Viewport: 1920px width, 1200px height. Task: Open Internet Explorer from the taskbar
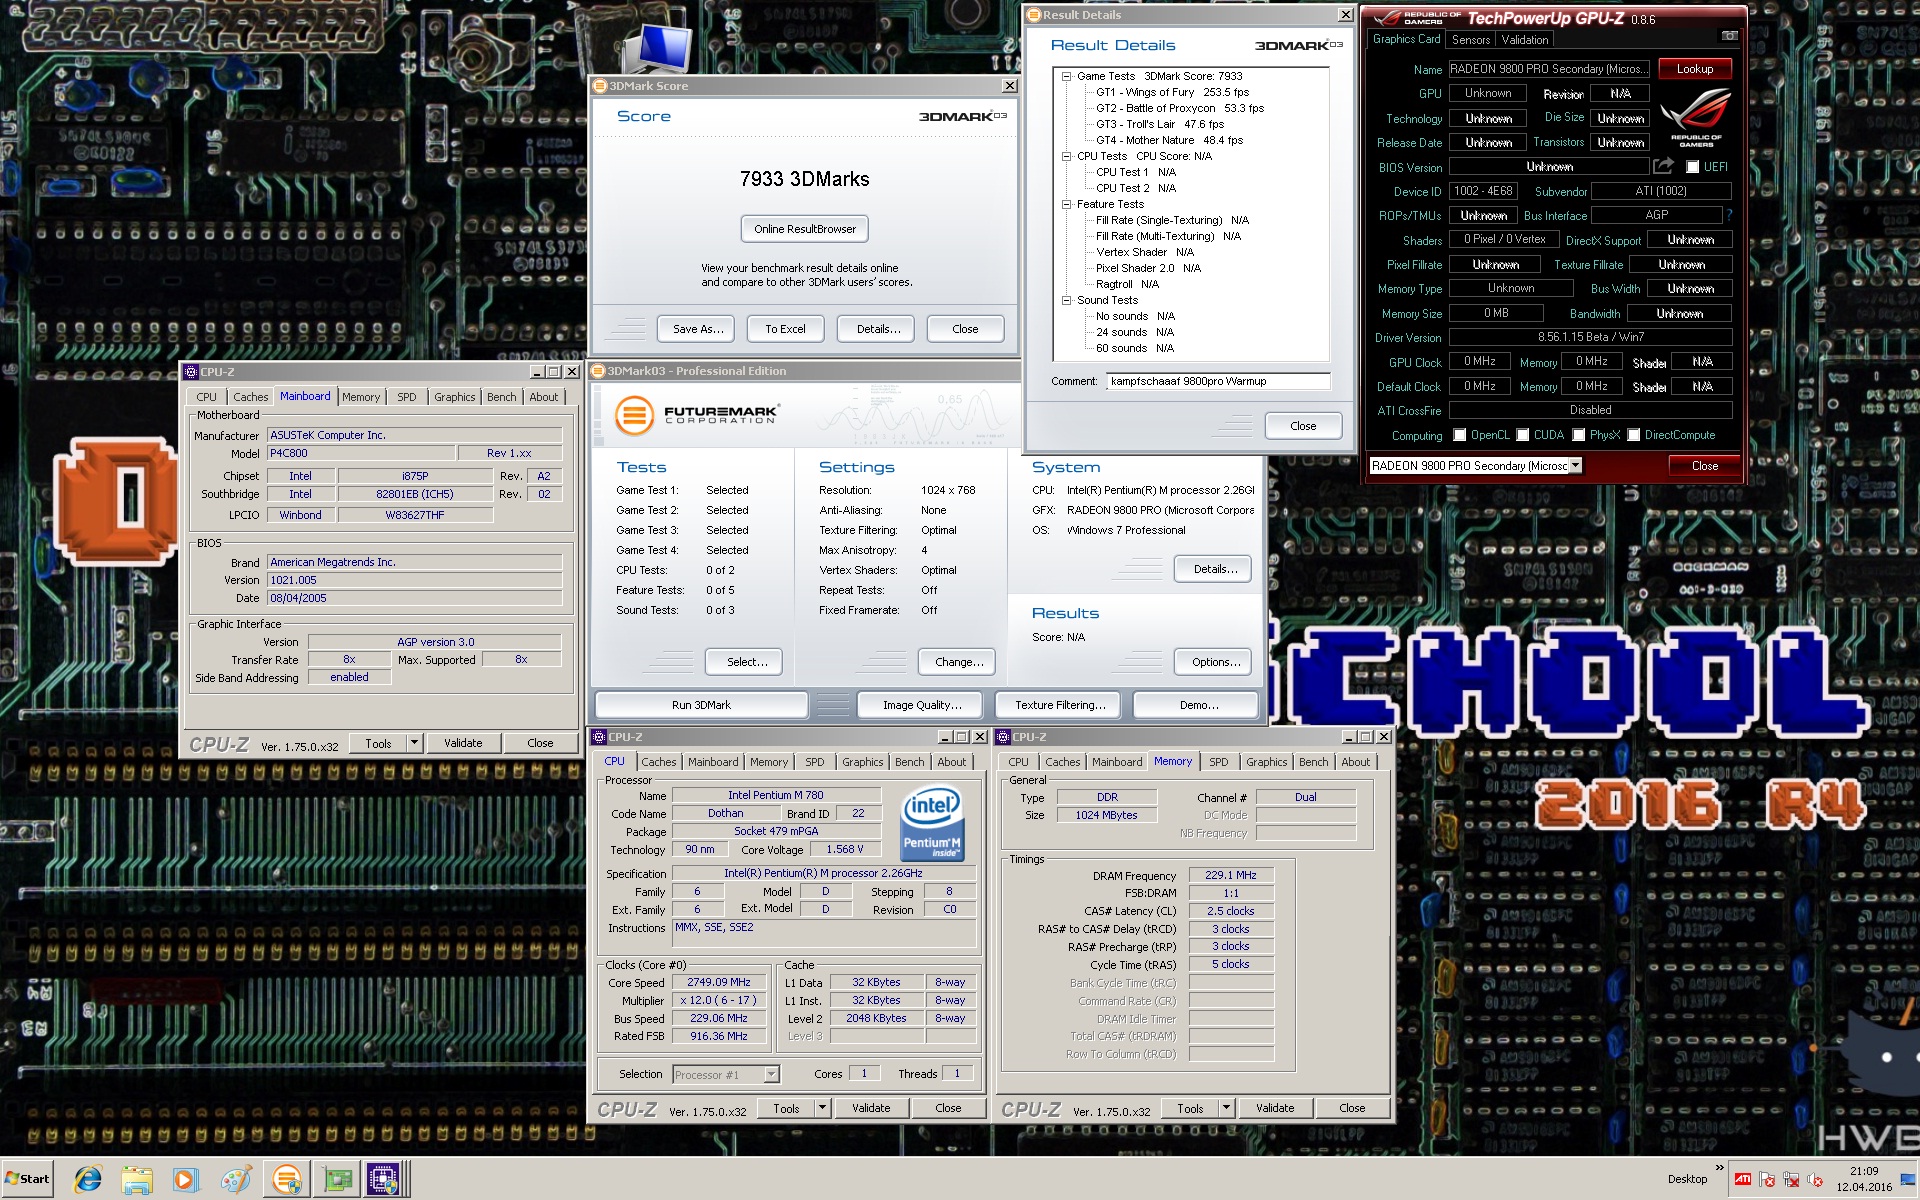click(88, 1179)
